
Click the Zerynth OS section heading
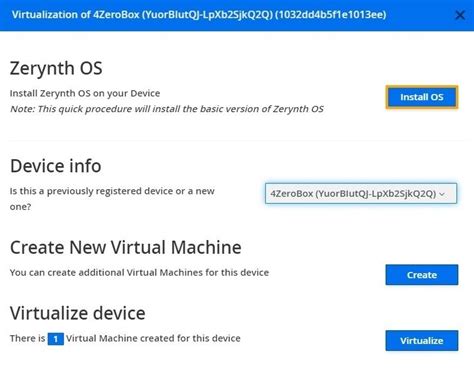tap(56, 68)
